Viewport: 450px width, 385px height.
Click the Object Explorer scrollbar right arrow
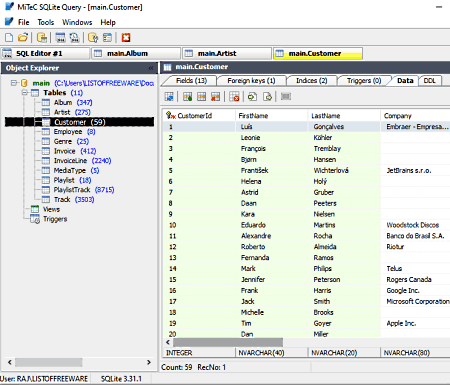tap(149, 362)
